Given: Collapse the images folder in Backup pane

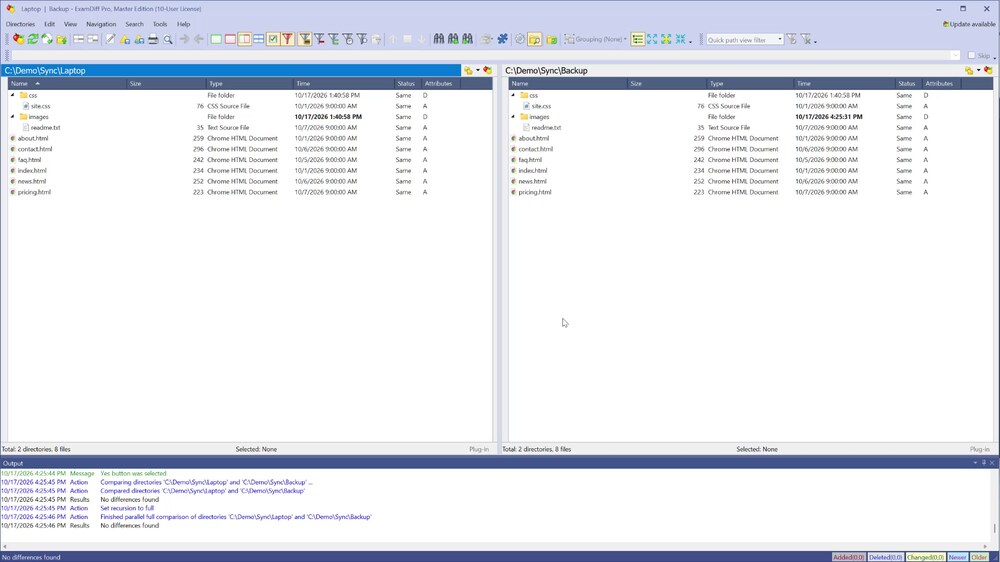Looking at the screenshot, I should coord(513,117).
